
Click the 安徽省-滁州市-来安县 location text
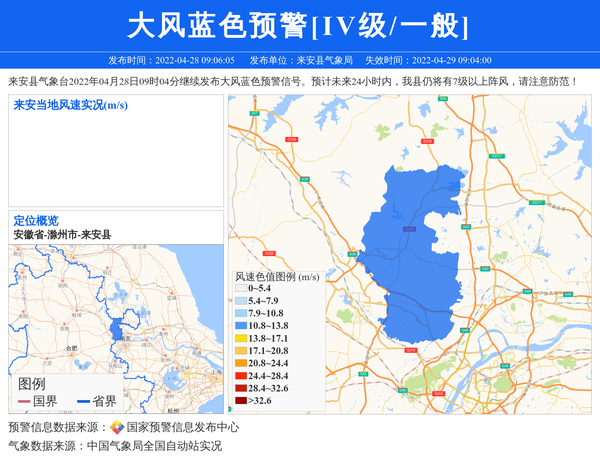tap(62, 235)
